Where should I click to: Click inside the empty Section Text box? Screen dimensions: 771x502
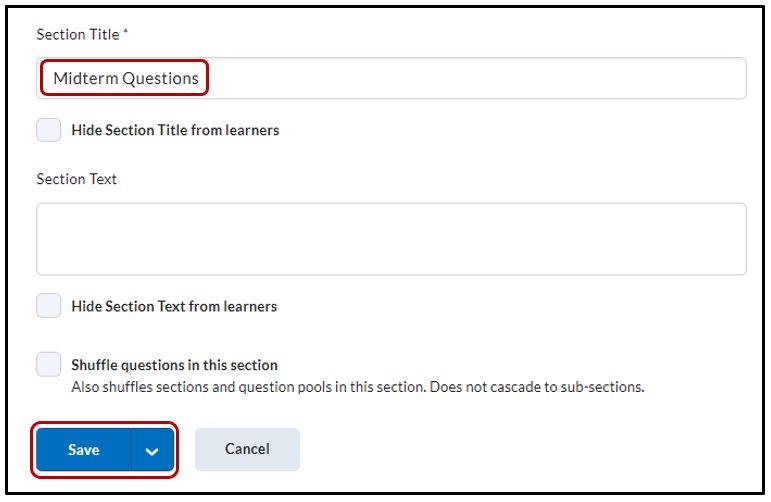pyautogui.click(x=391, y=239)
